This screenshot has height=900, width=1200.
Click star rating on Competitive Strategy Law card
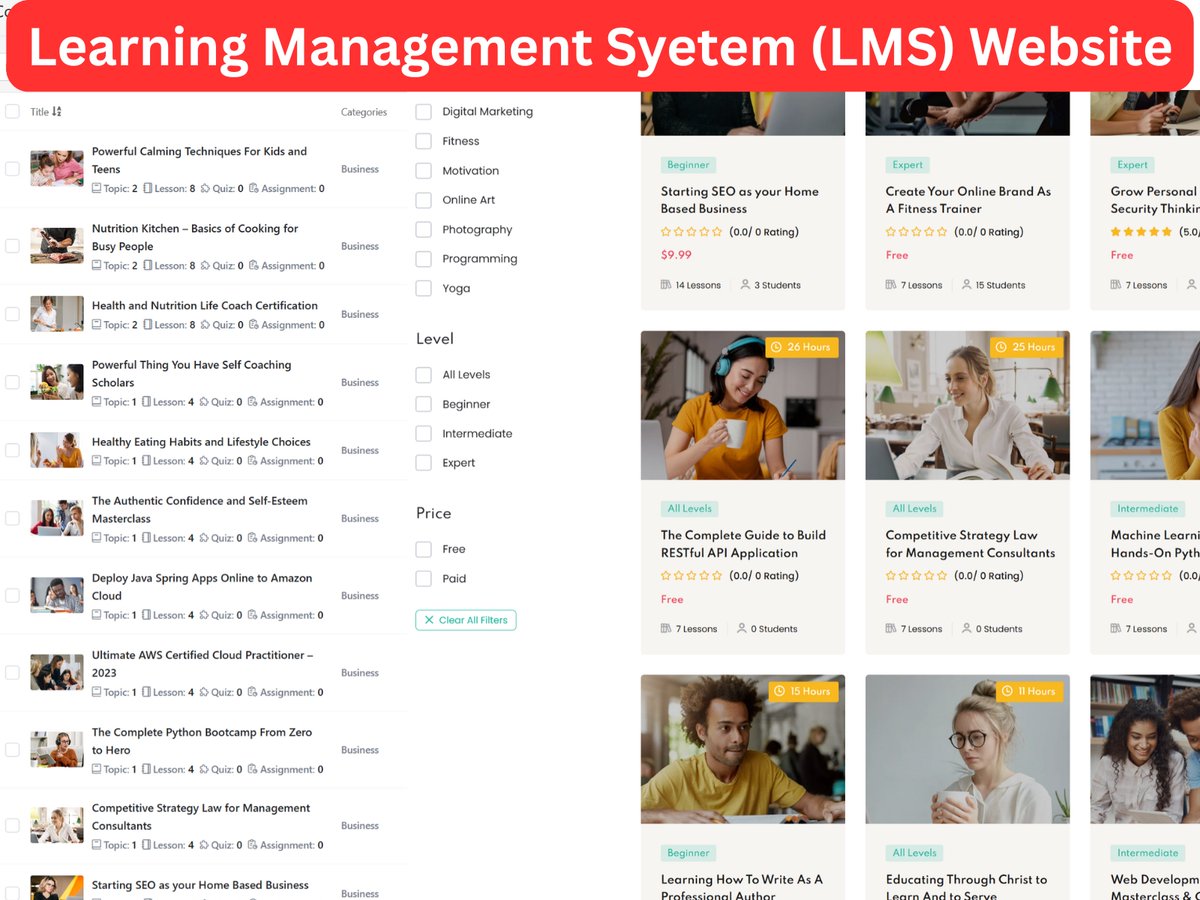pyautogui.click(x=916, y=576)
